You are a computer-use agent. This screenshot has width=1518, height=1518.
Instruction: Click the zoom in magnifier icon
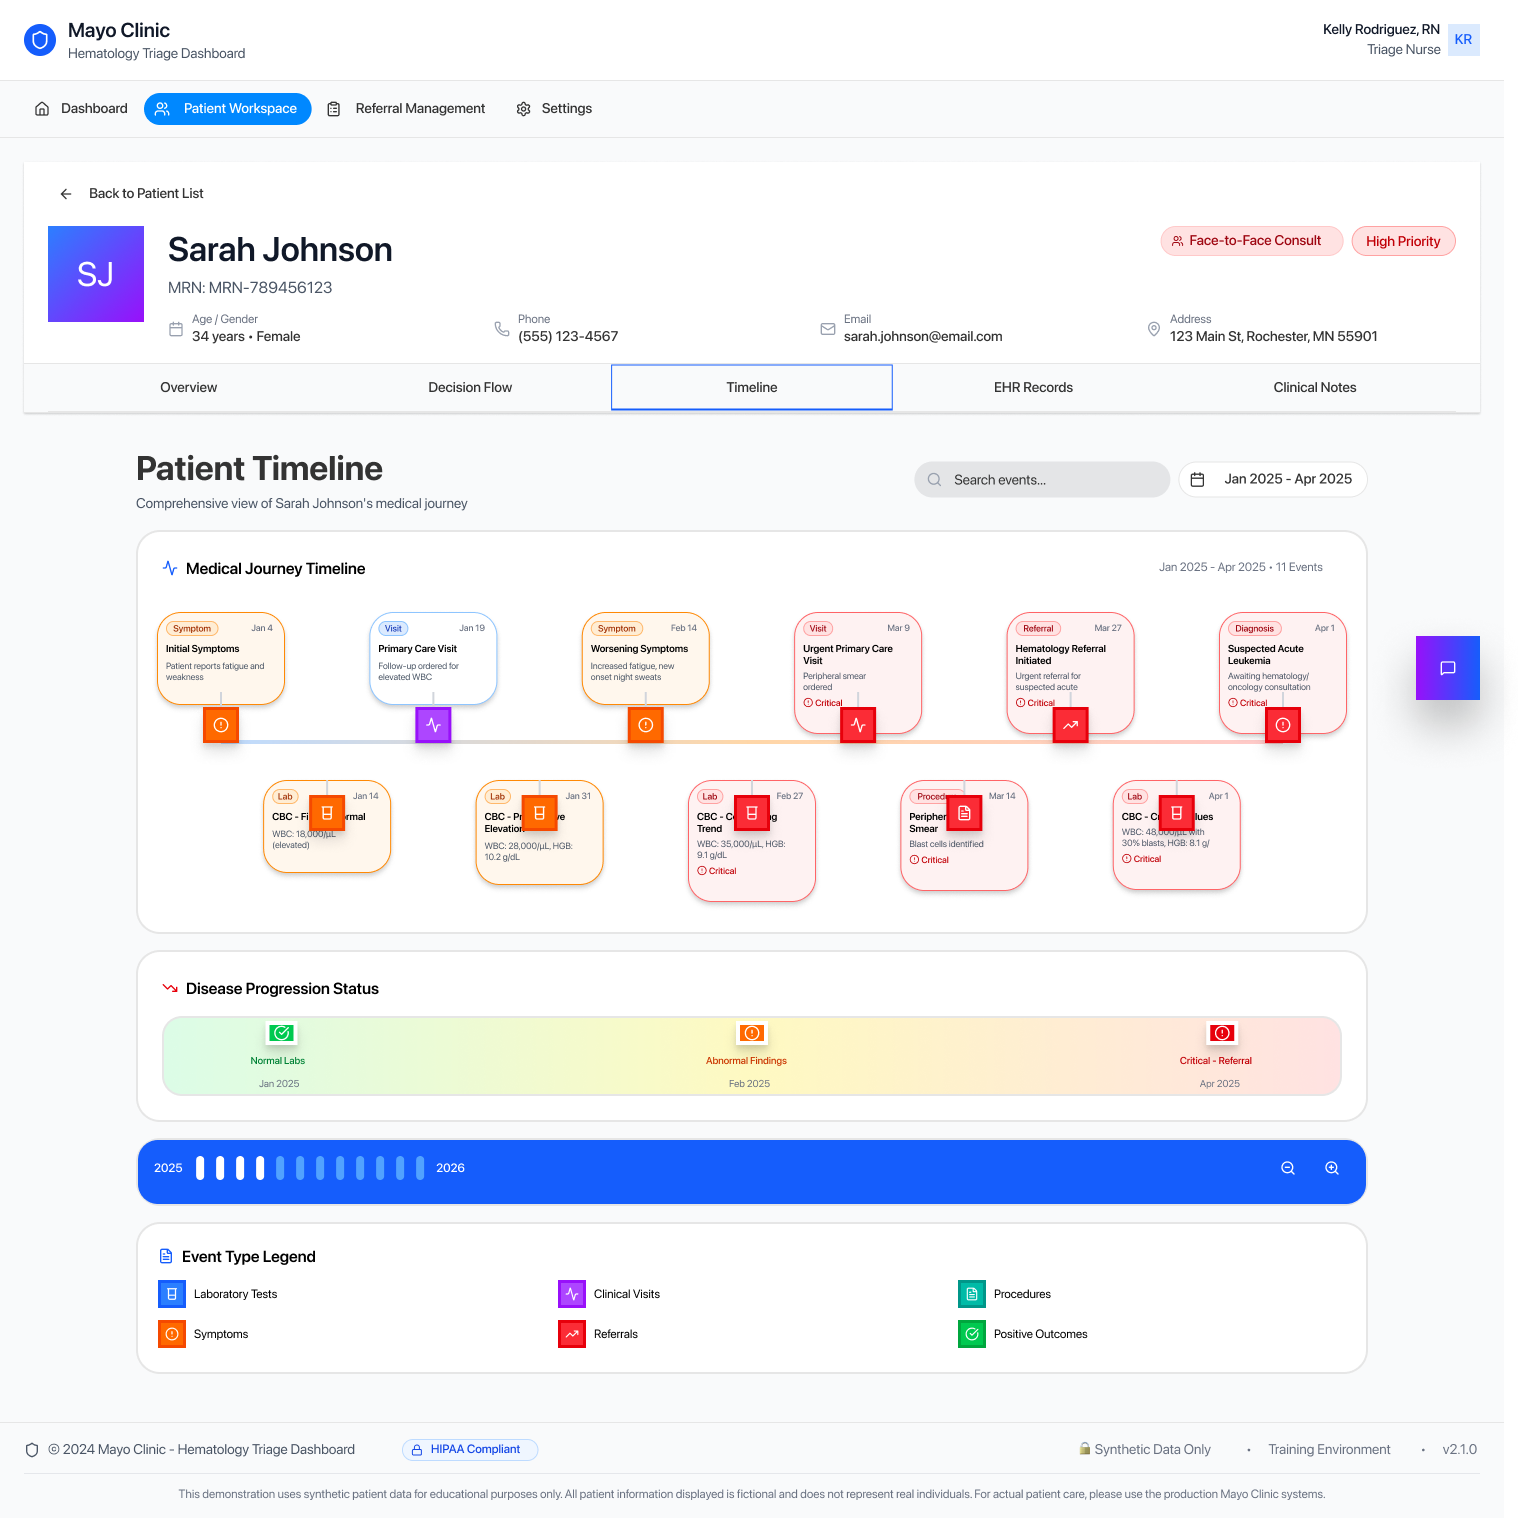1332,1168
